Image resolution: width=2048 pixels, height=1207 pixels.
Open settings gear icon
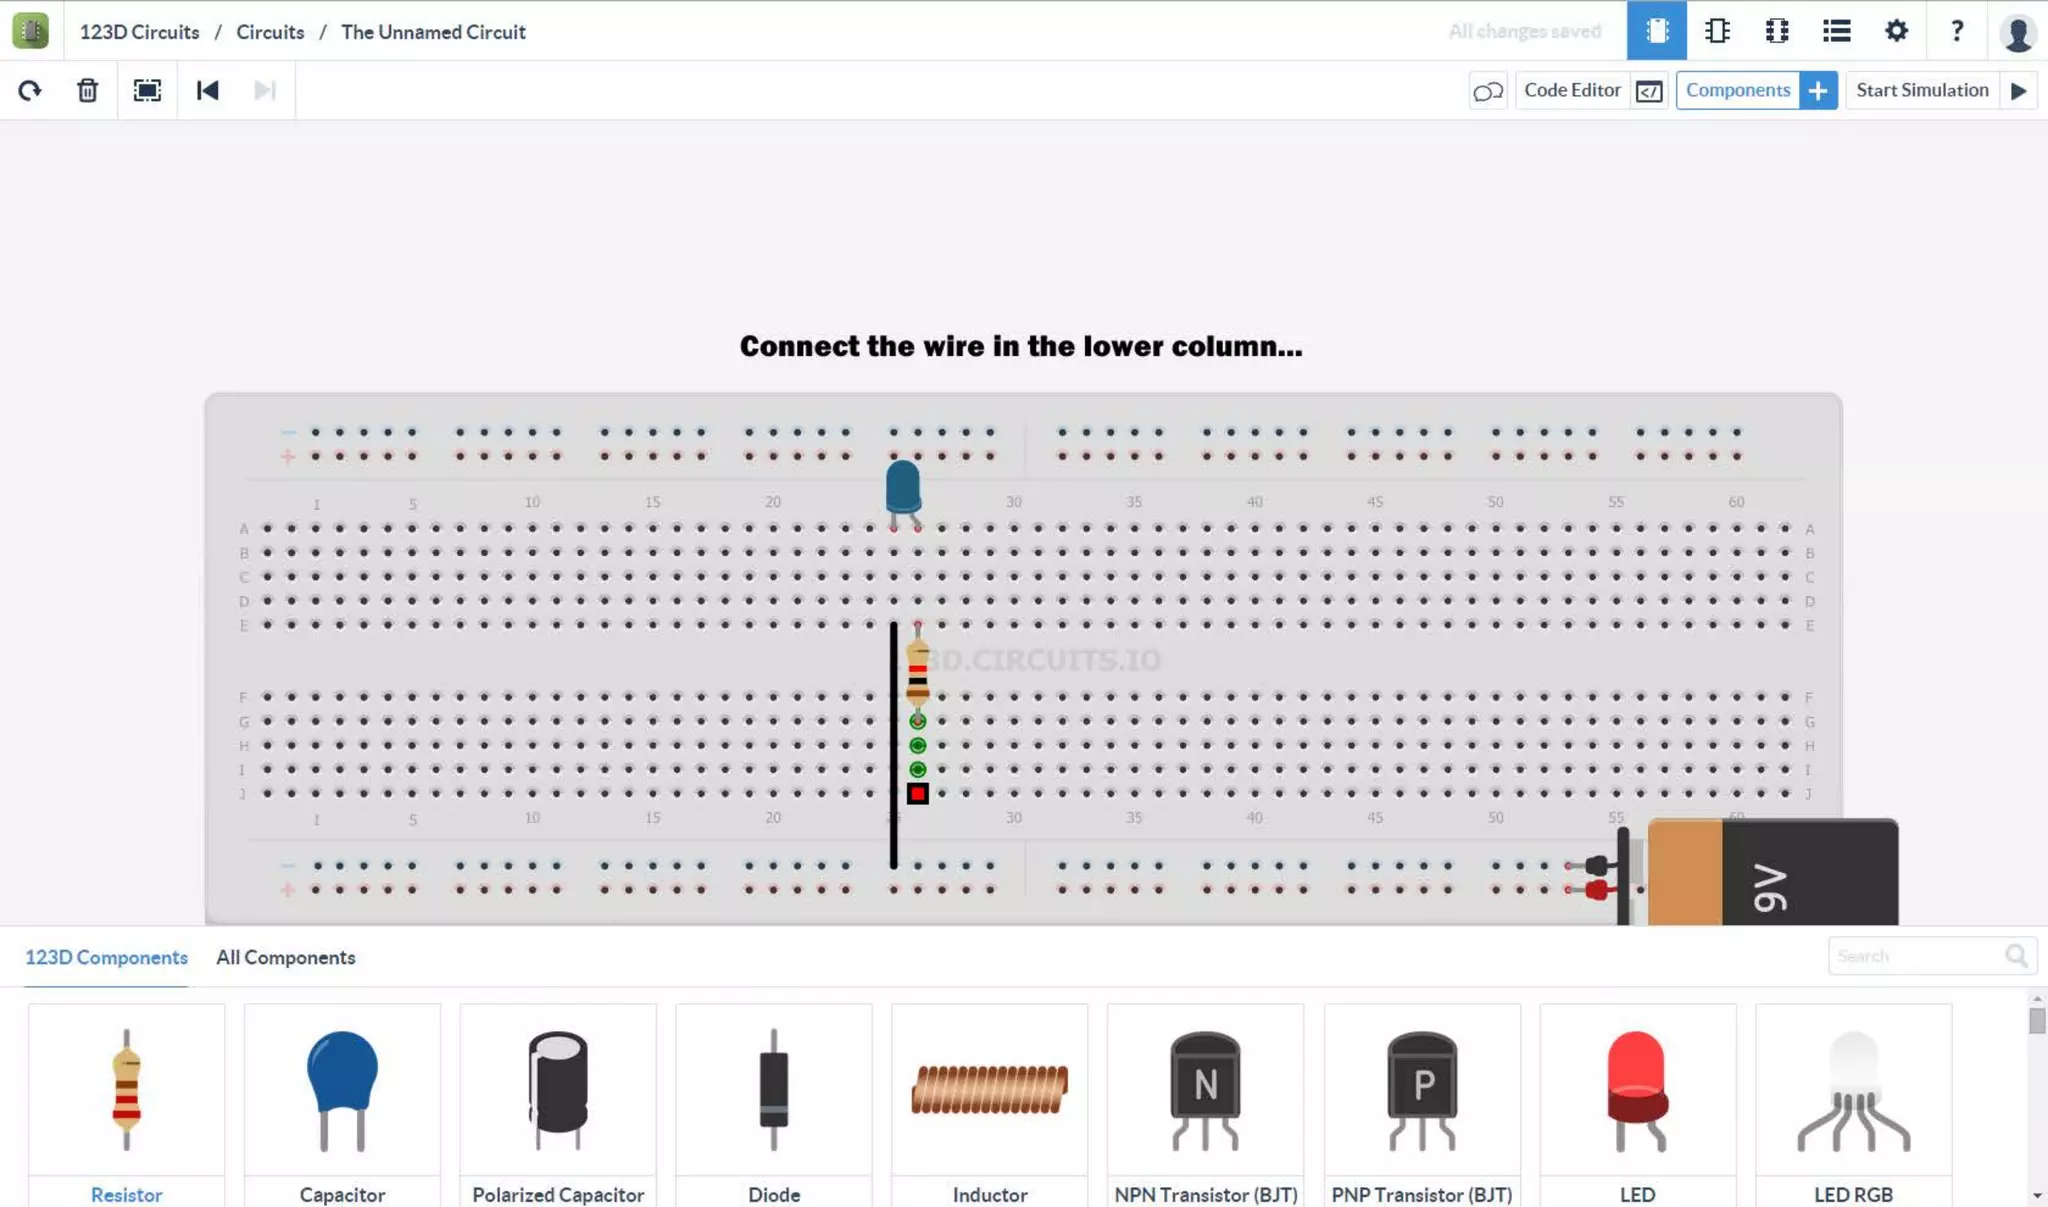point(1896,31)
